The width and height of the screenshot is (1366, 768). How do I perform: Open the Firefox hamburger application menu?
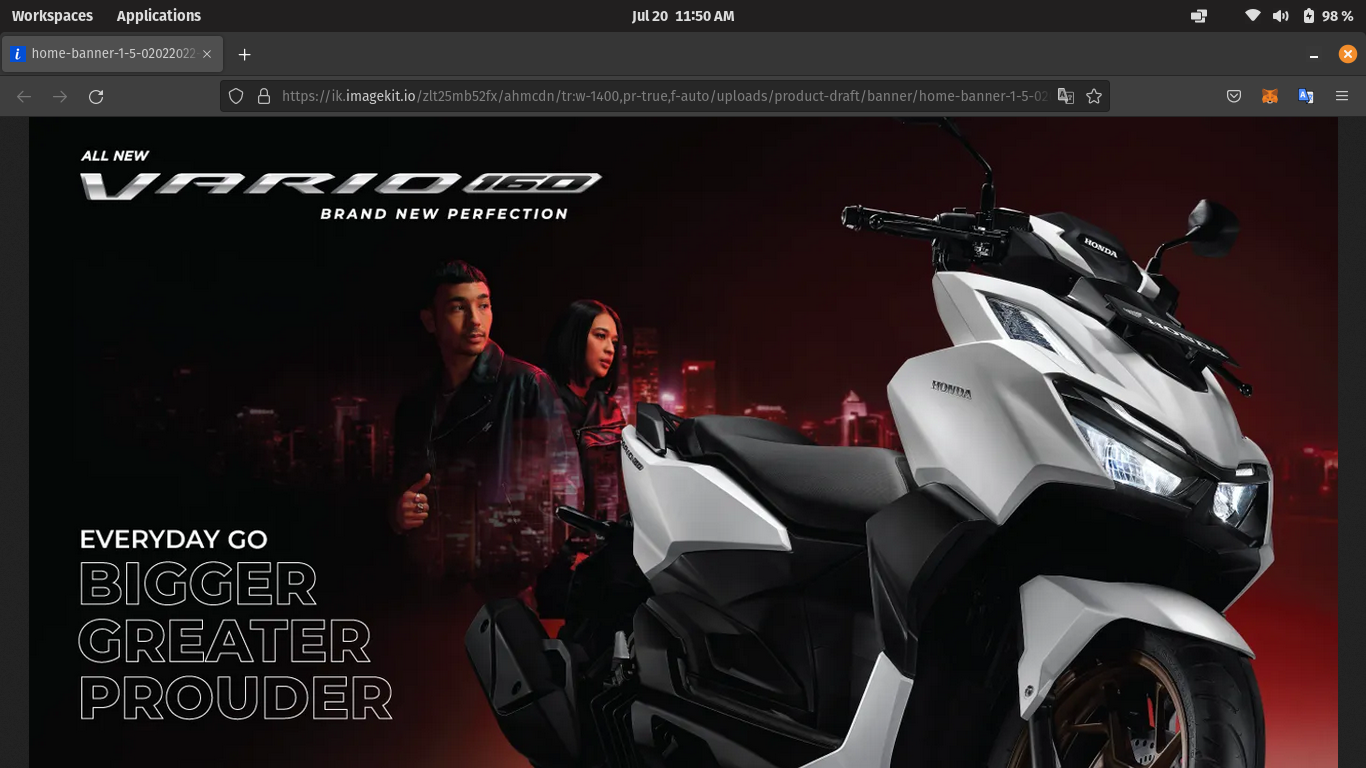1342,97
